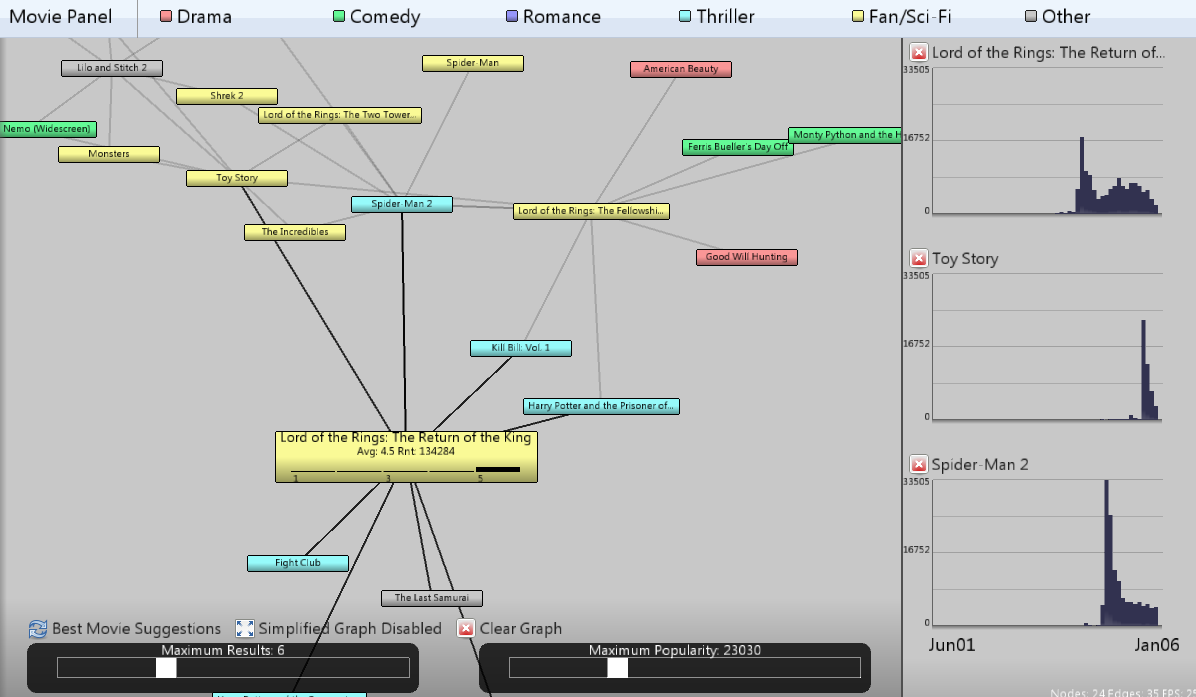Image resolution: width=1196 pixels, height=697 pixels.
Task: Select the Fight Club node
Action: point(298,564)
